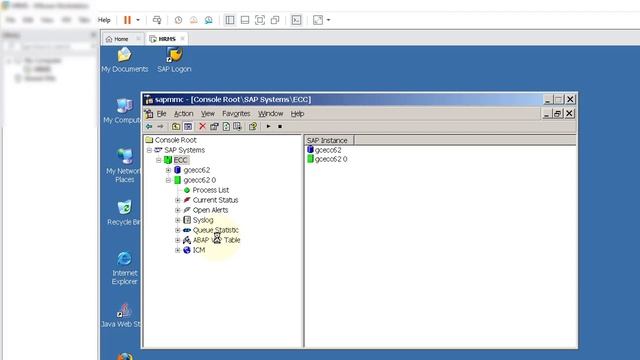Expand the ICM node
This screenshot has width=640, height=360.
pos(178,250)
